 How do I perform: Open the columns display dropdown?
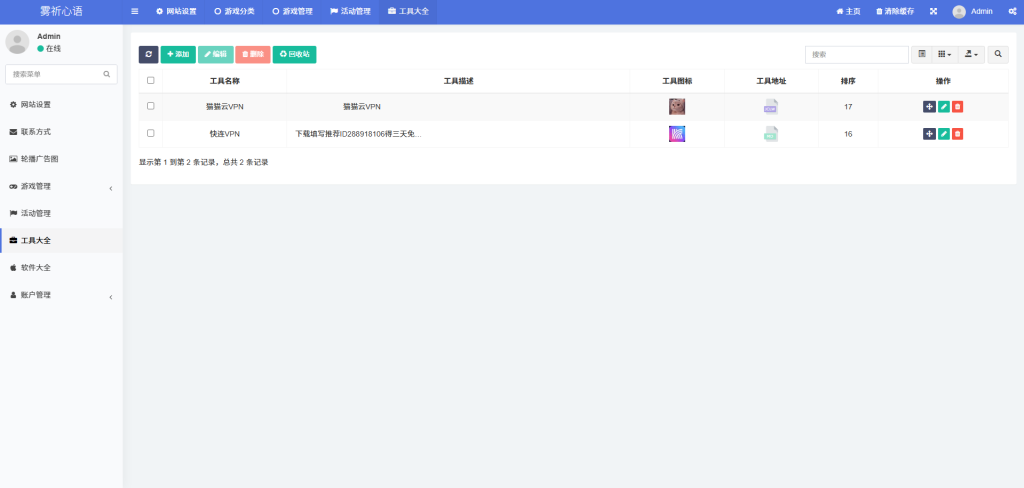(945, 54)
